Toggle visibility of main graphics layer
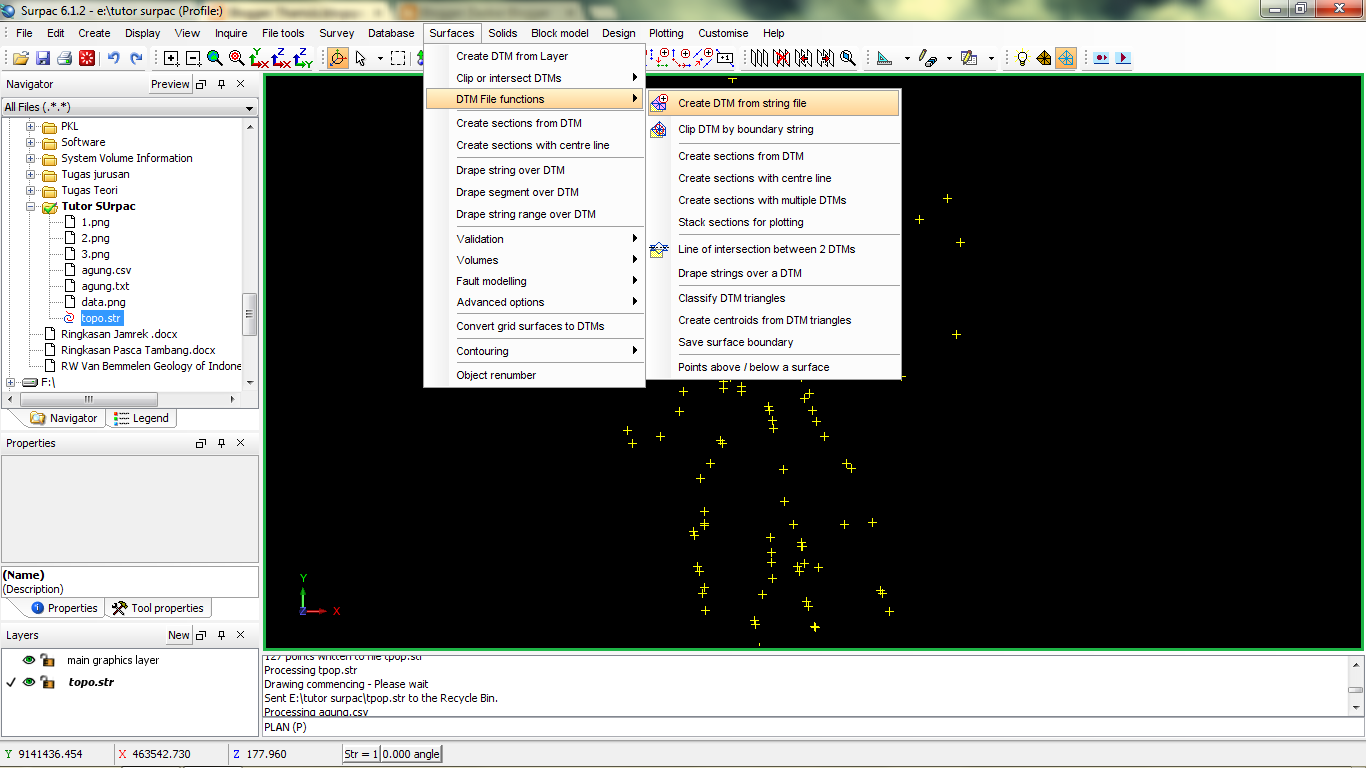Screen dimensions: 1366x768 29,660
